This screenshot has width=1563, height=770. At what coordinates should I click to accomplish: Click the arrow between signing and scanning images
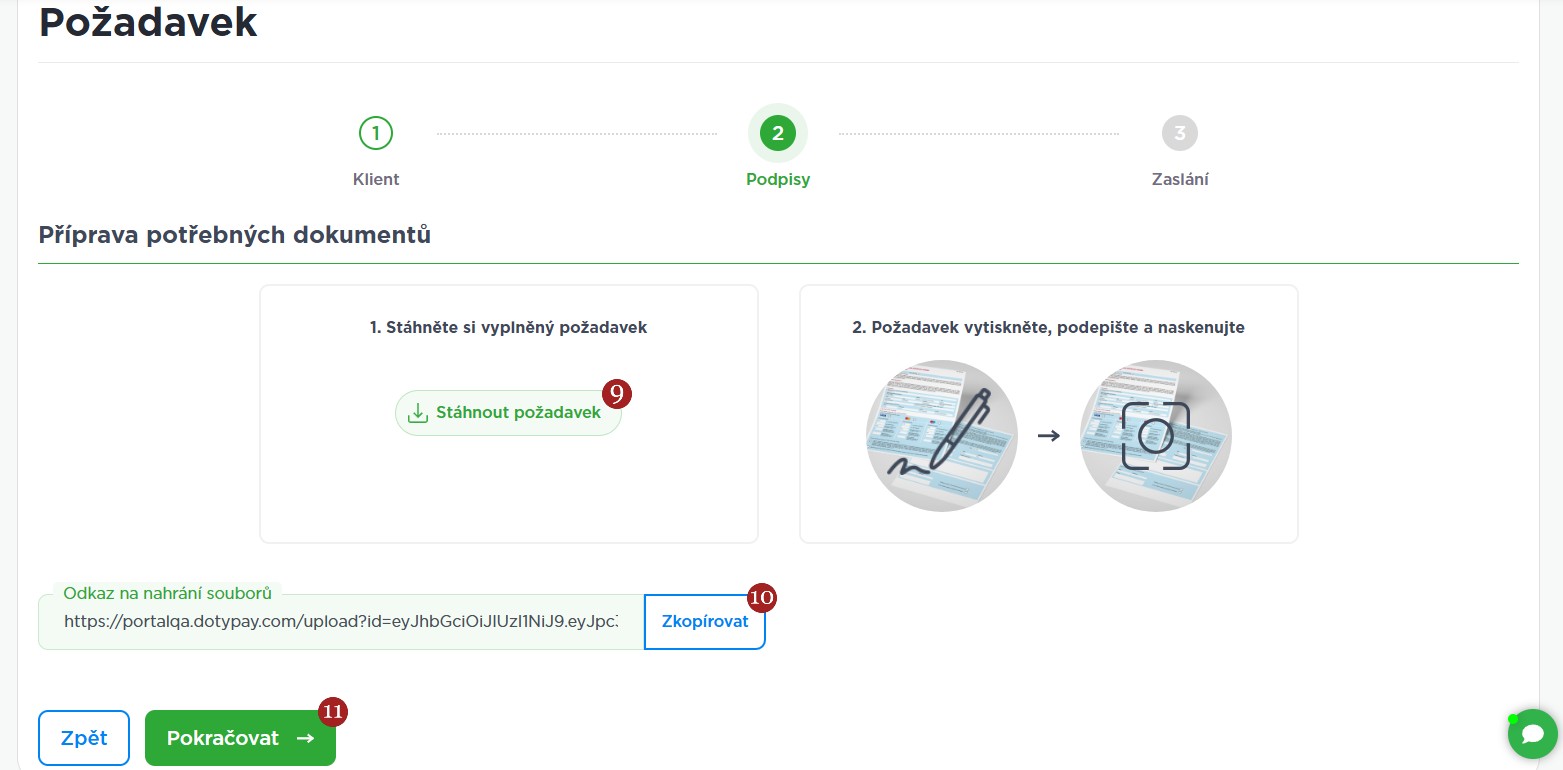(1048, 436)
